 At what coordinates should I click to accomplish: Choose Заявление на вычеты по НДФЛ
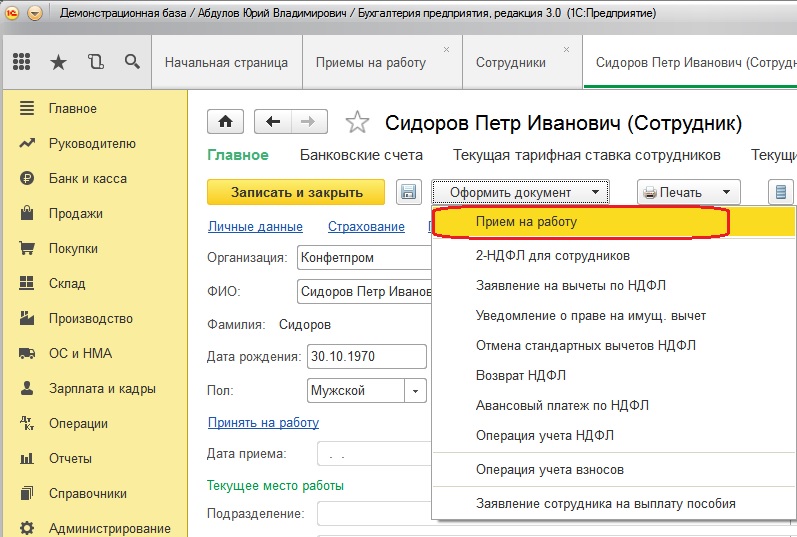(x=613, y=285)
